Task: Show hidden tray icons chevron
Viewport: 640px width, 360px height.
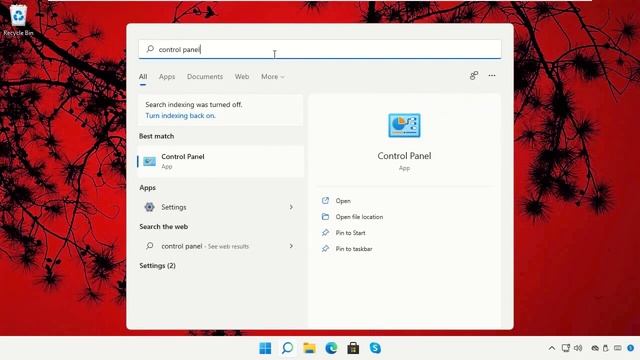Action: (552, 348)
